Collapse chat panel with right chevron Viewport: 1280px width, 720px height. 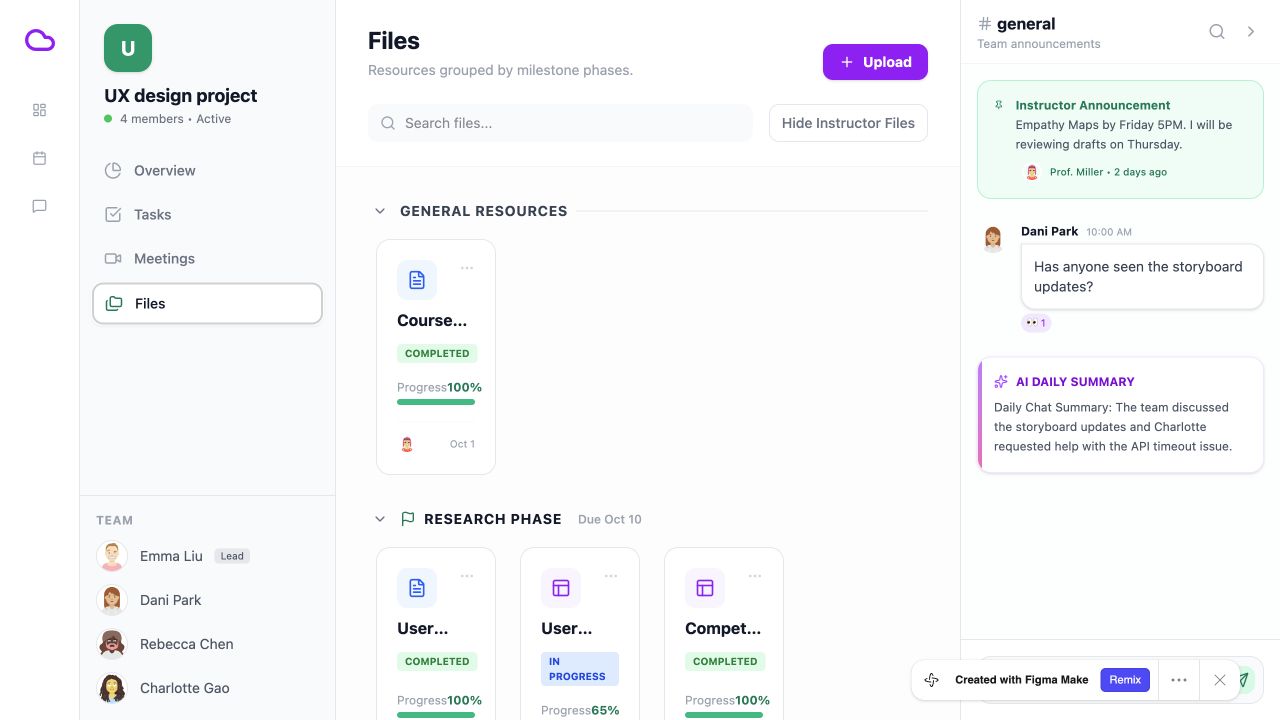click(1251, 32)
